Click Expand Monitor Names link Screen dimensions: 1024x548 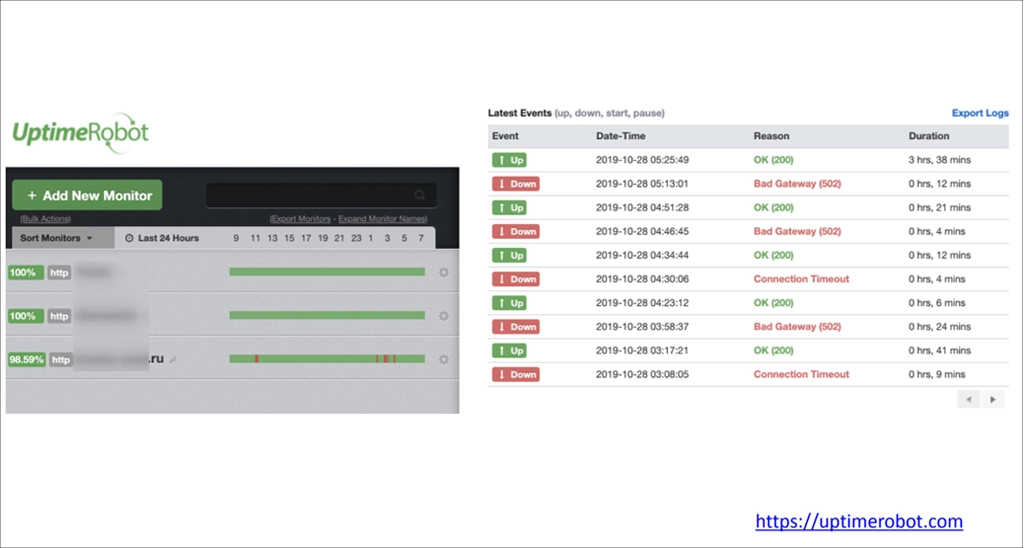pos(383,219)
